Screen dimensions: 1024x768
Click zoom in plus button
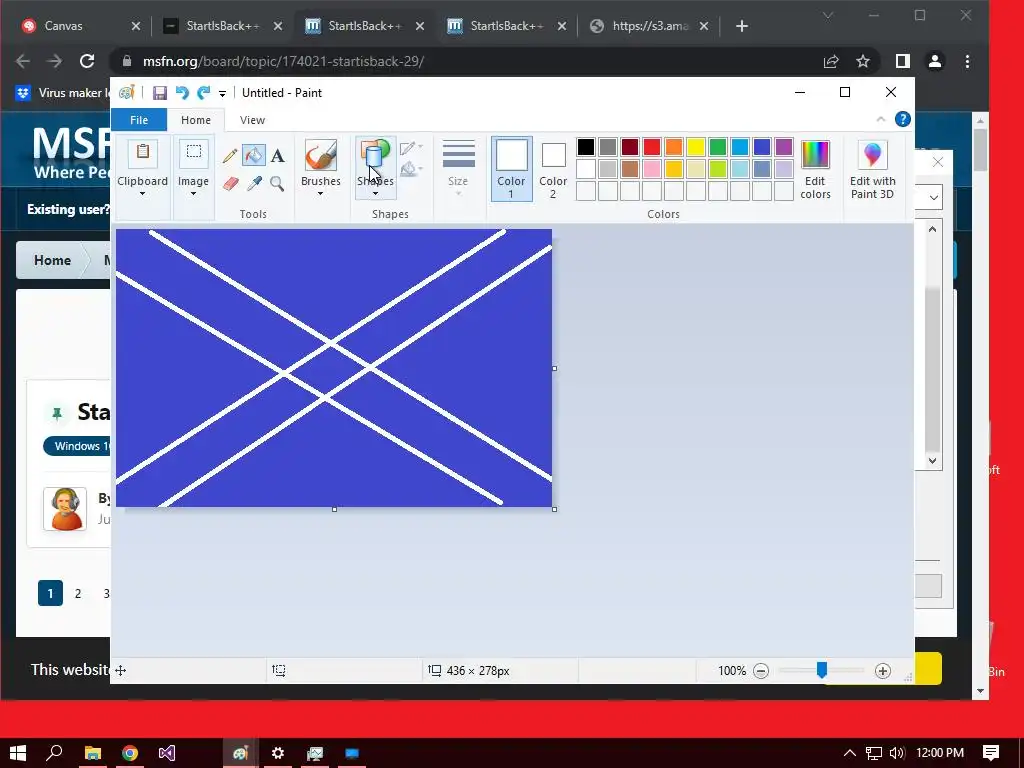click(882, 671)
